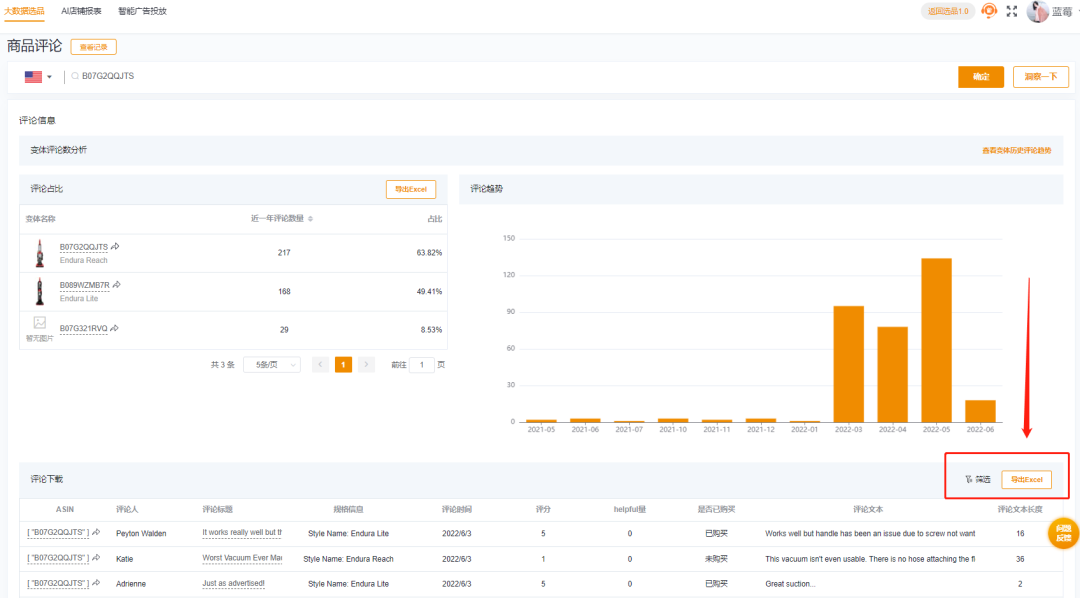Open the B07G2QQJTS variant link
The width and height of the screenshot is (1080, 598).
(83, 247)
